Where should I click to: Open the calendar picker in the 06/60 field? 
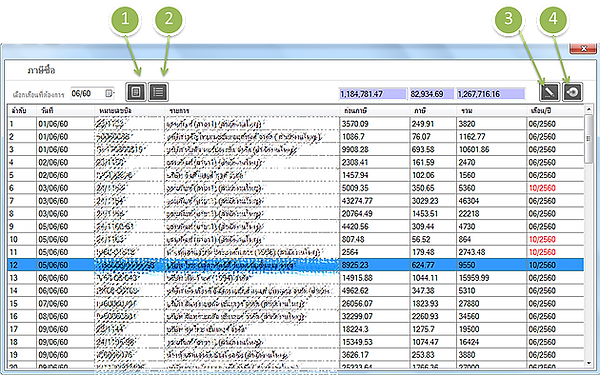pyautogui.click(x=109, y=93)
